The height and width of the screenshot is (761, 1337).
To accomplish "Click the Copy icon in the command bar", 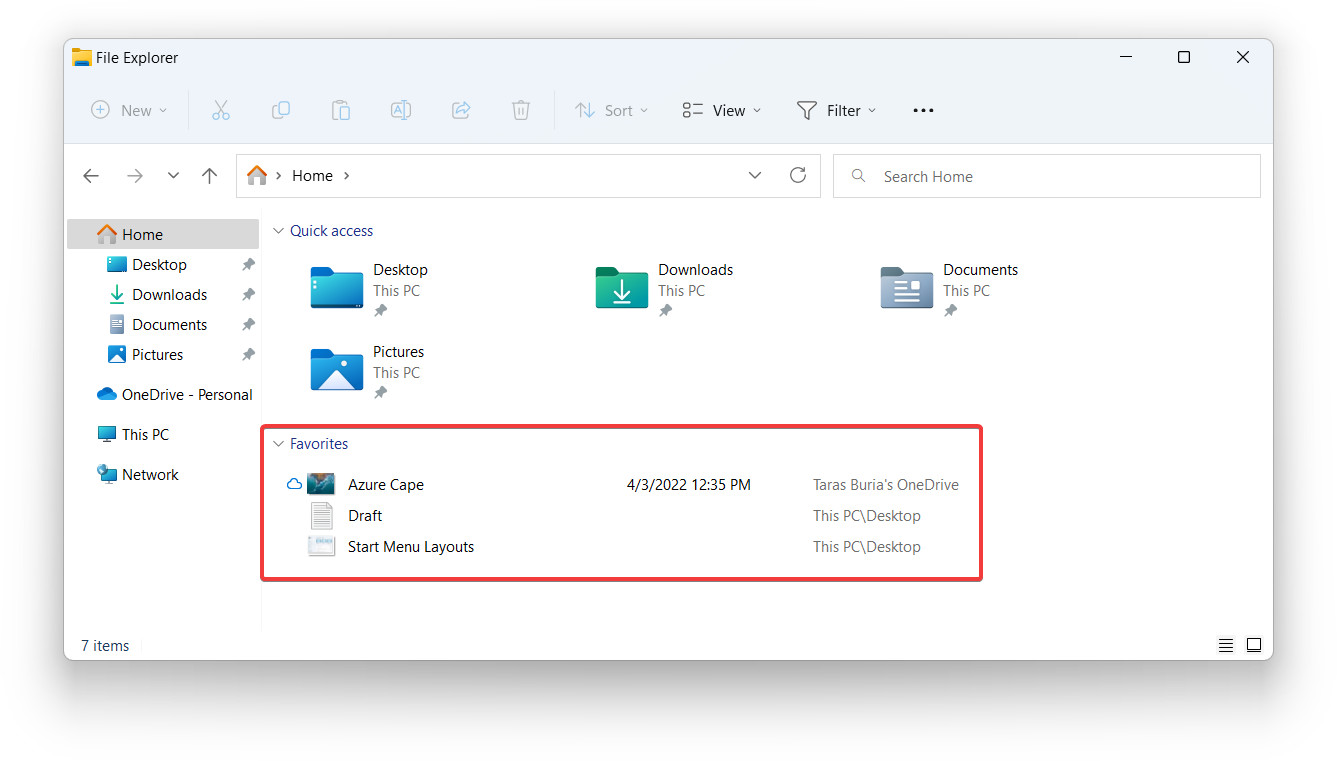I will (280, 110).
